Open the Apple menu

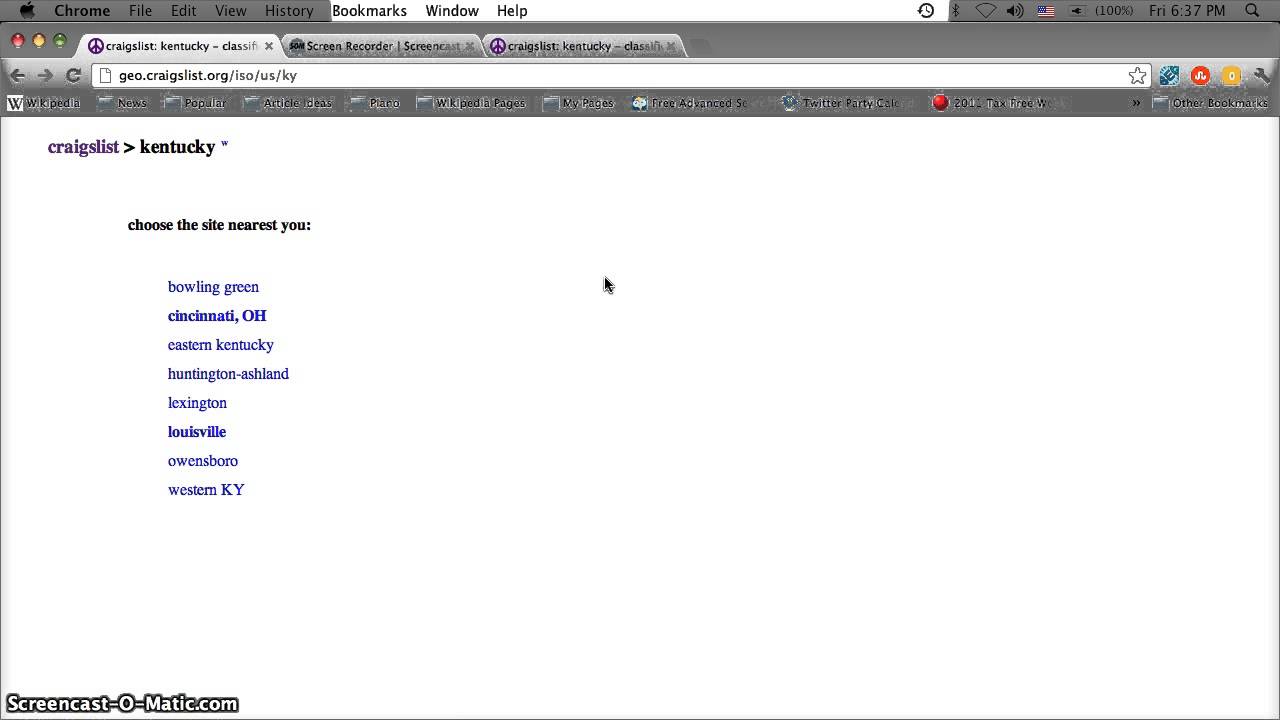tap(27, 11)
